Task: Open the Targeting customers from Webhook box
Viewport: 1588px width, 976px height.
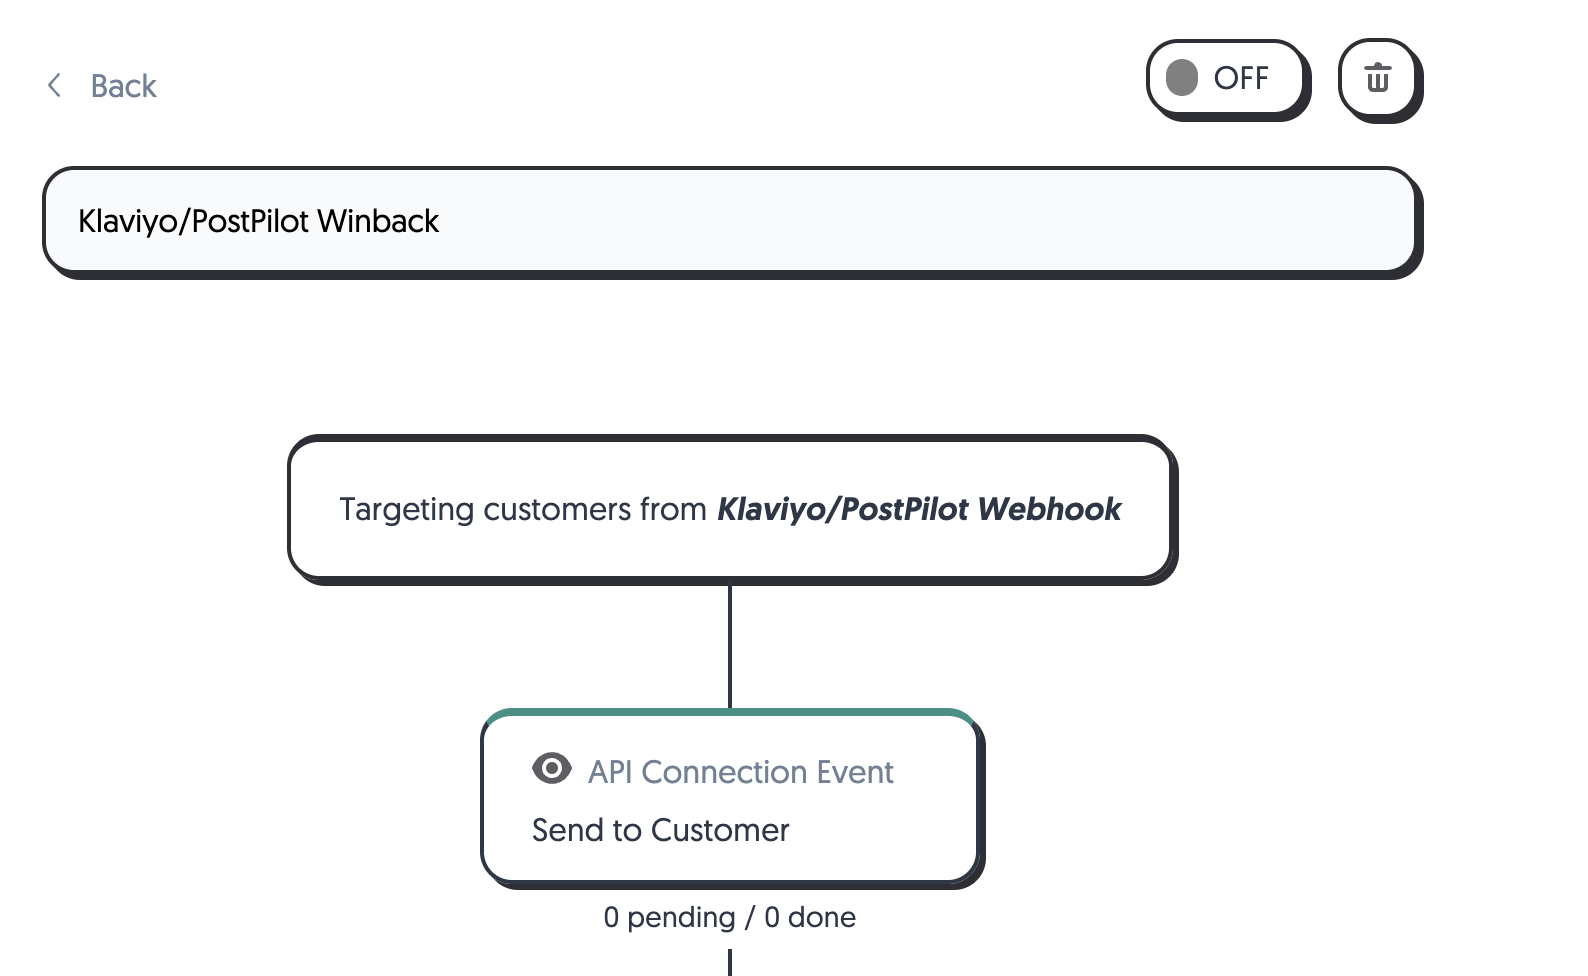Action: coord(731,508)
